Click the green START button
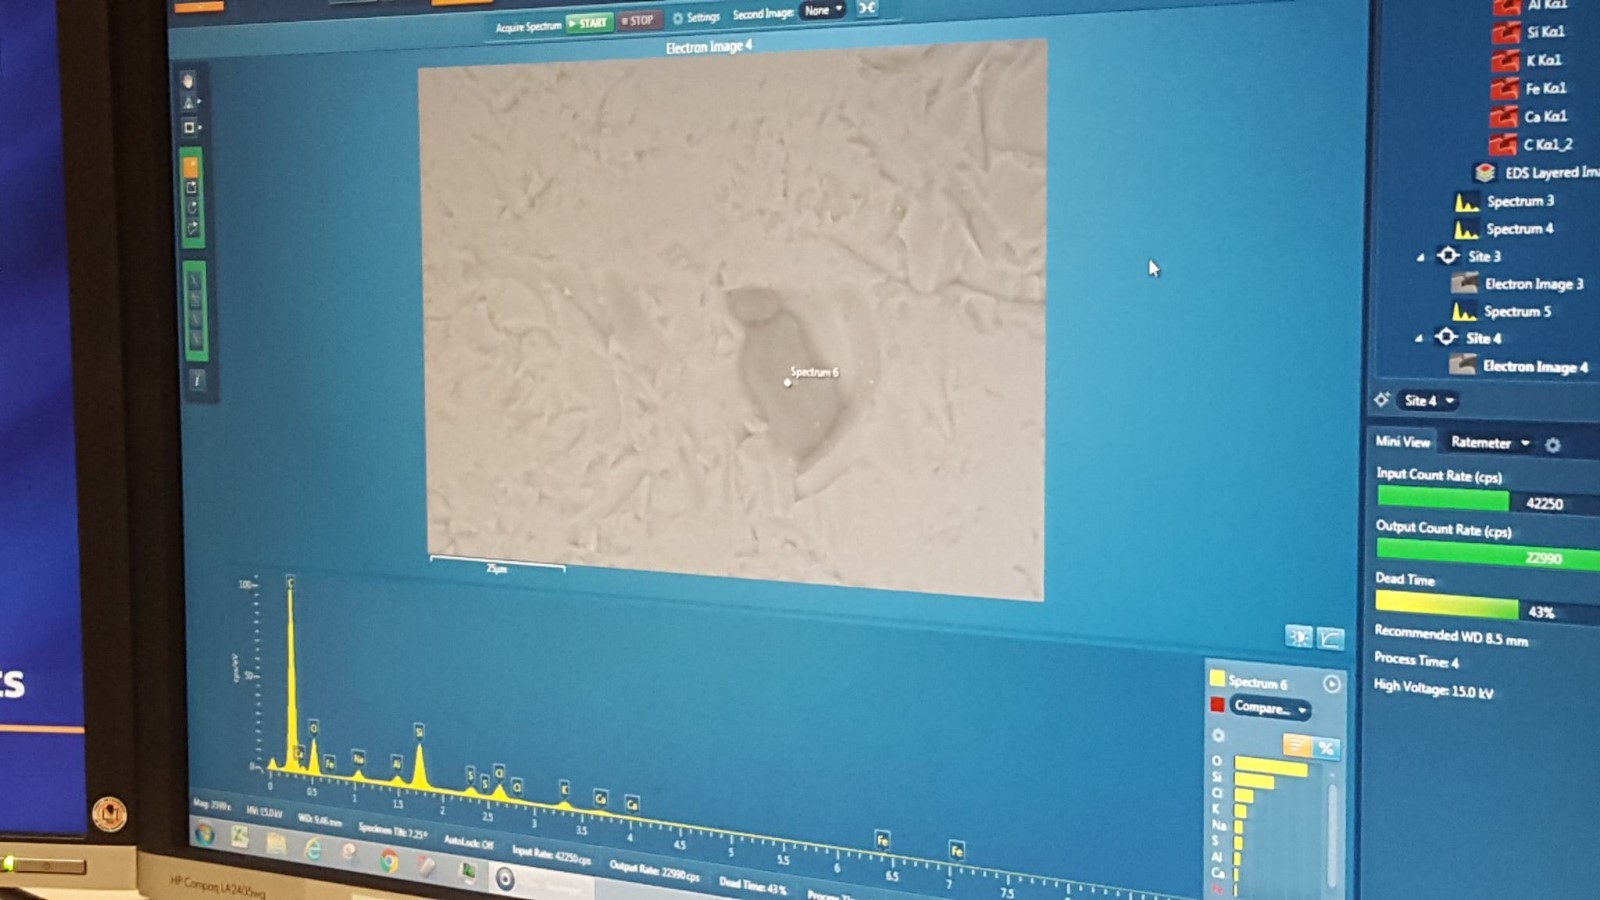The height and width of the screenshot is (900, 1600). click(x=589, y=22)
